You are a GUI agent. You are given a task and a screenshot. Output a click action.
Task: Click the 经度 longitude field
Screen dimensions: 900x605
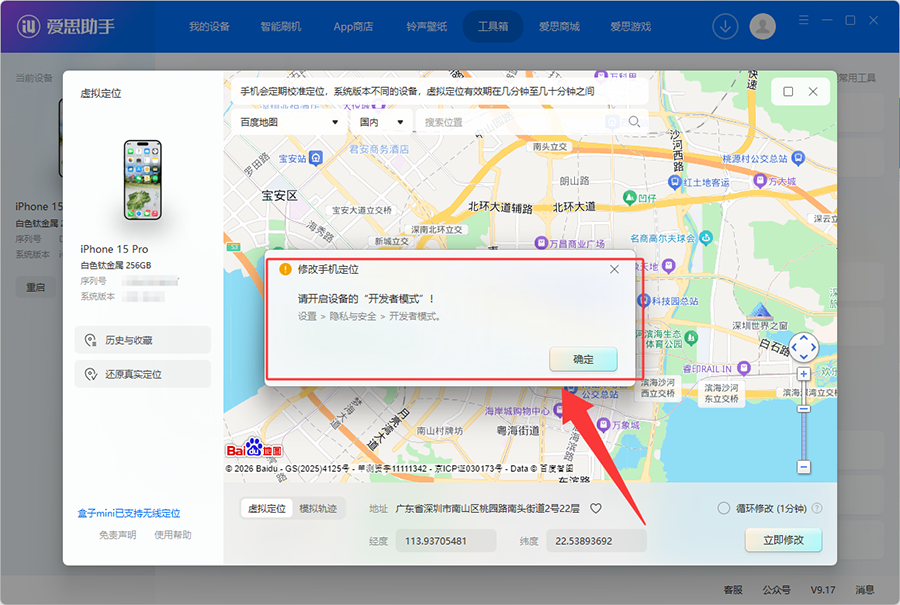coord(445,541)
